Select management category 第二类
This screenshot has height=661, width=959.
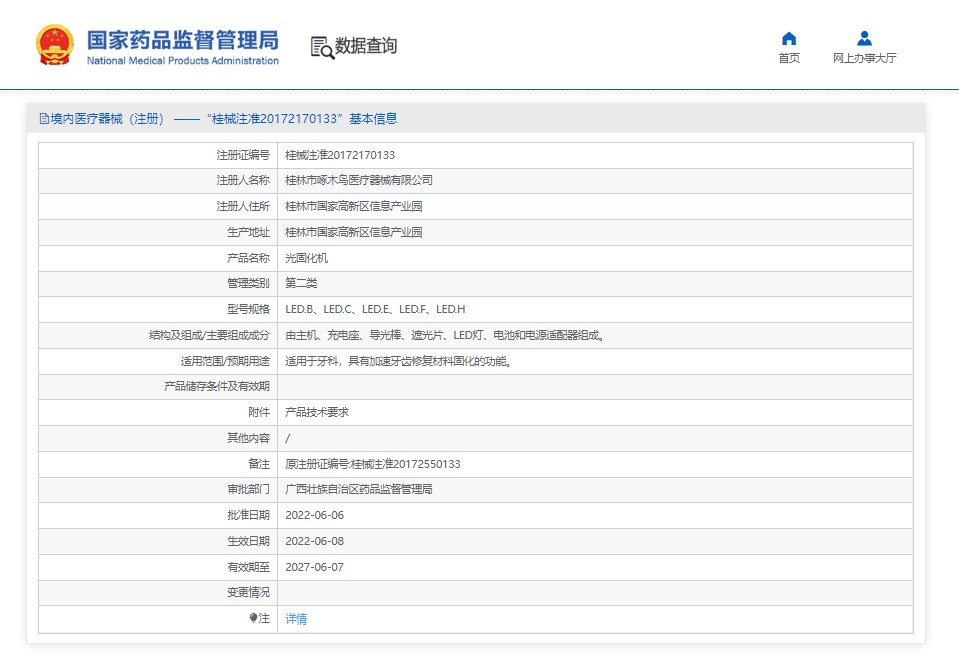(x=301, y=283)
